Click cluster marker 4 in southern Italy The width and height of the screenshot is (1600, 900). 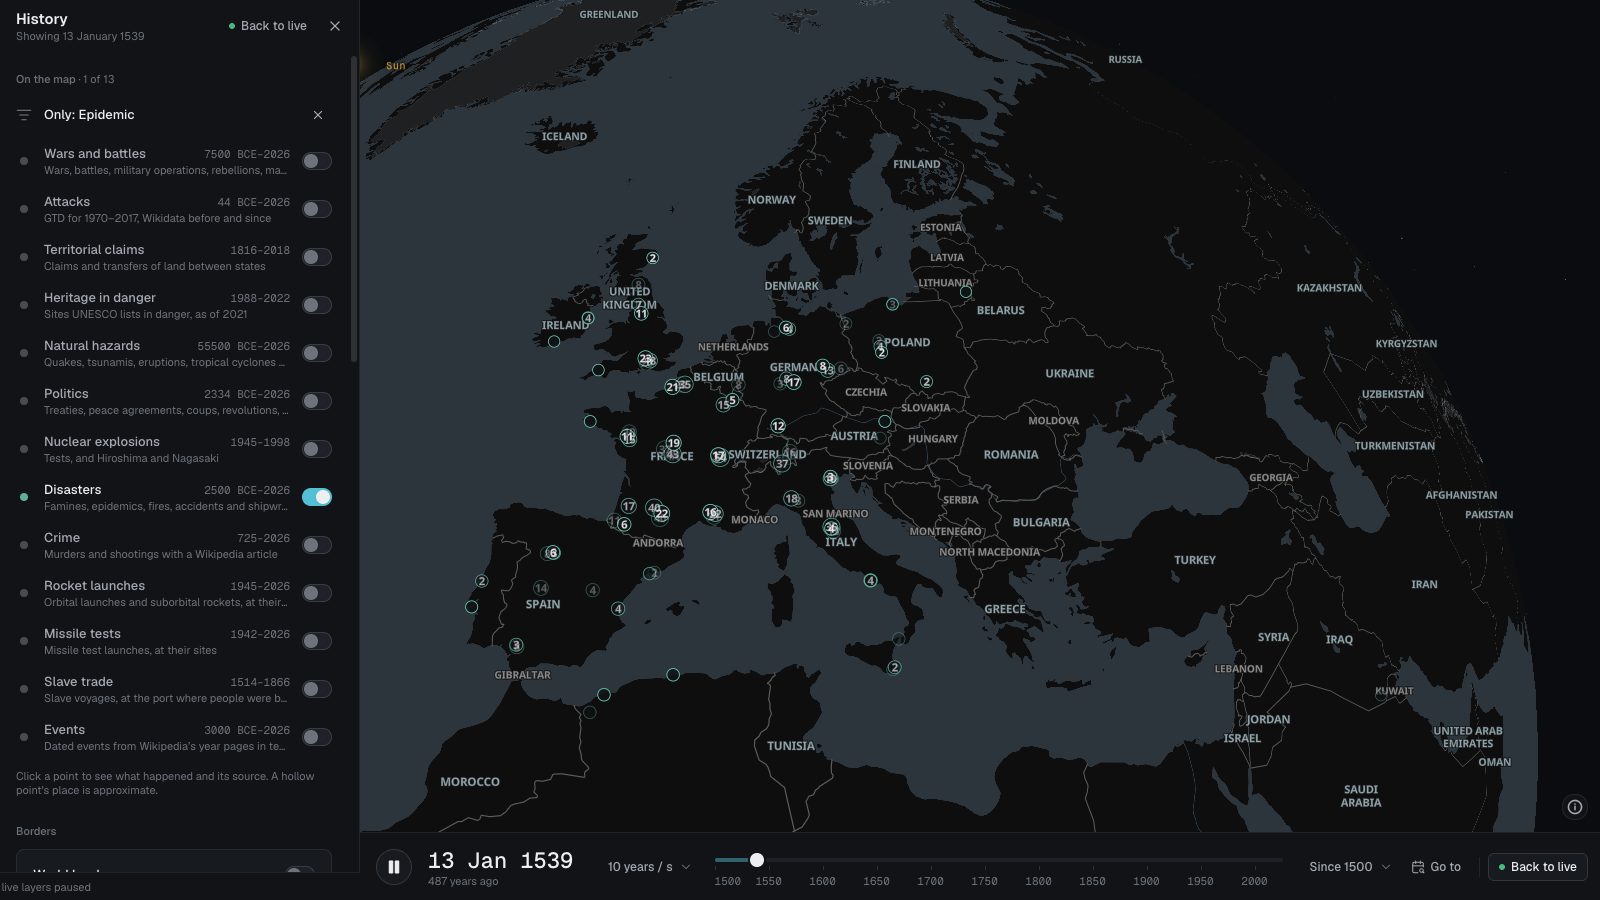[x=870, y=581]
